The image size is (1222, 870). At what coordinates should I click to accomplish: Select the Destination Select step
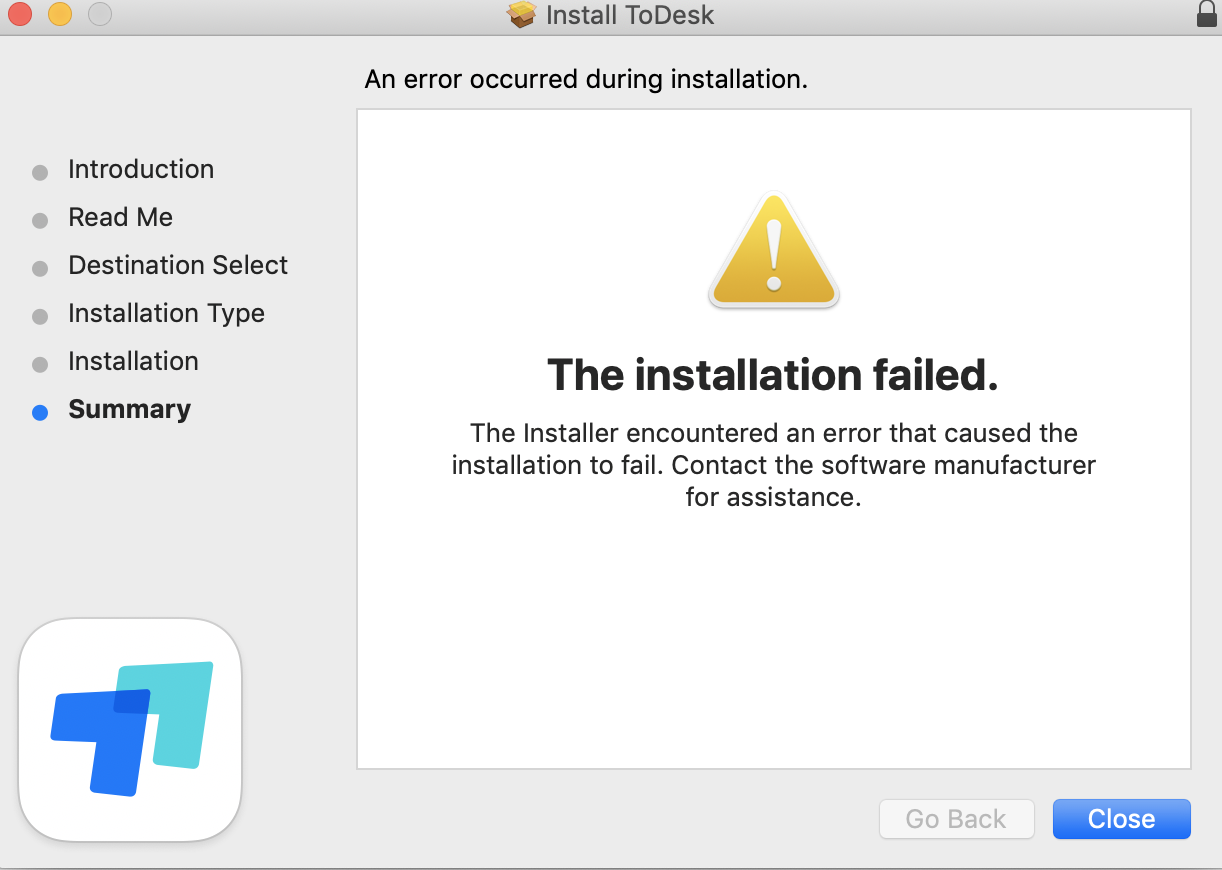178,265
